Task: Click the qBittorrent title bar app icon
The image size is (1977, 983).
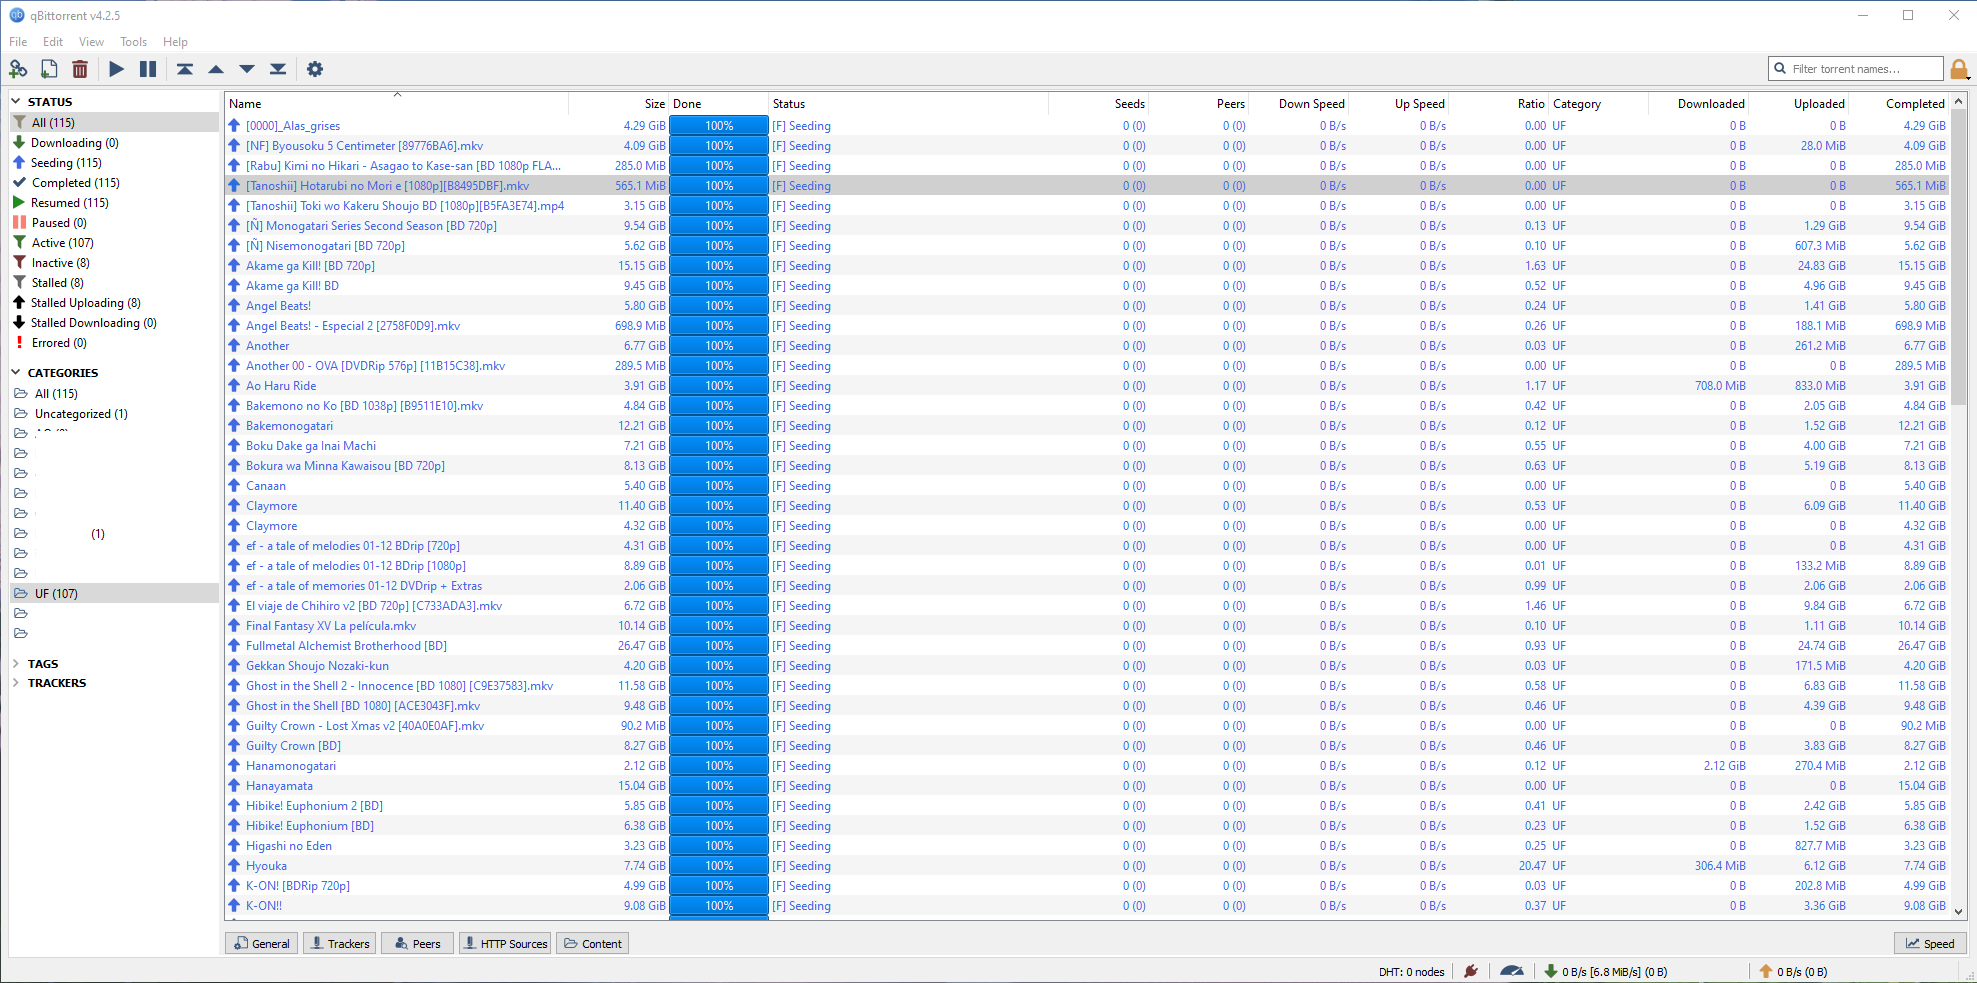Action: coord(16,15)
